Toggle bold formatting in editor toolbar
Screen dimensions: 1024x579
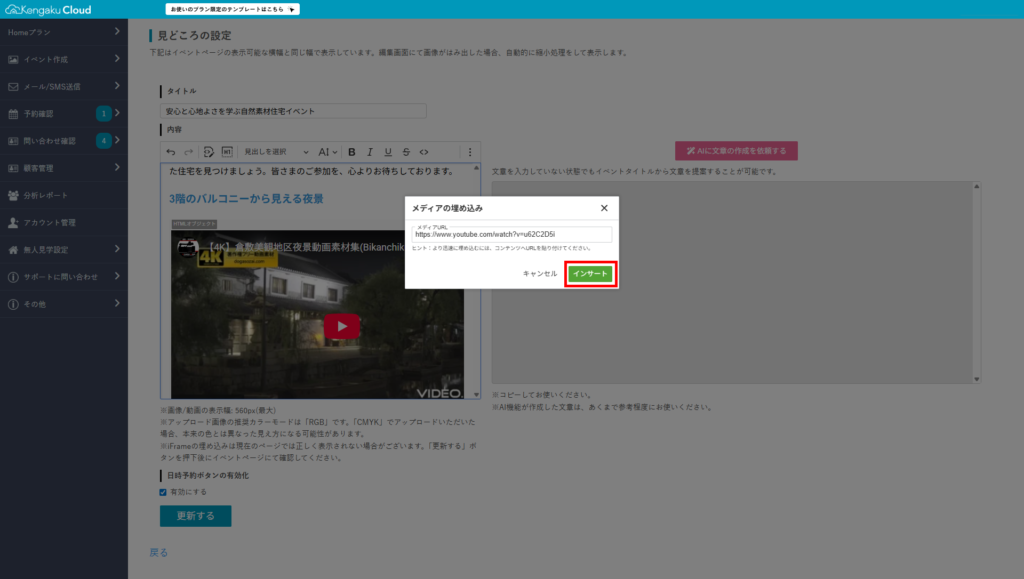[x=352, y=152]
